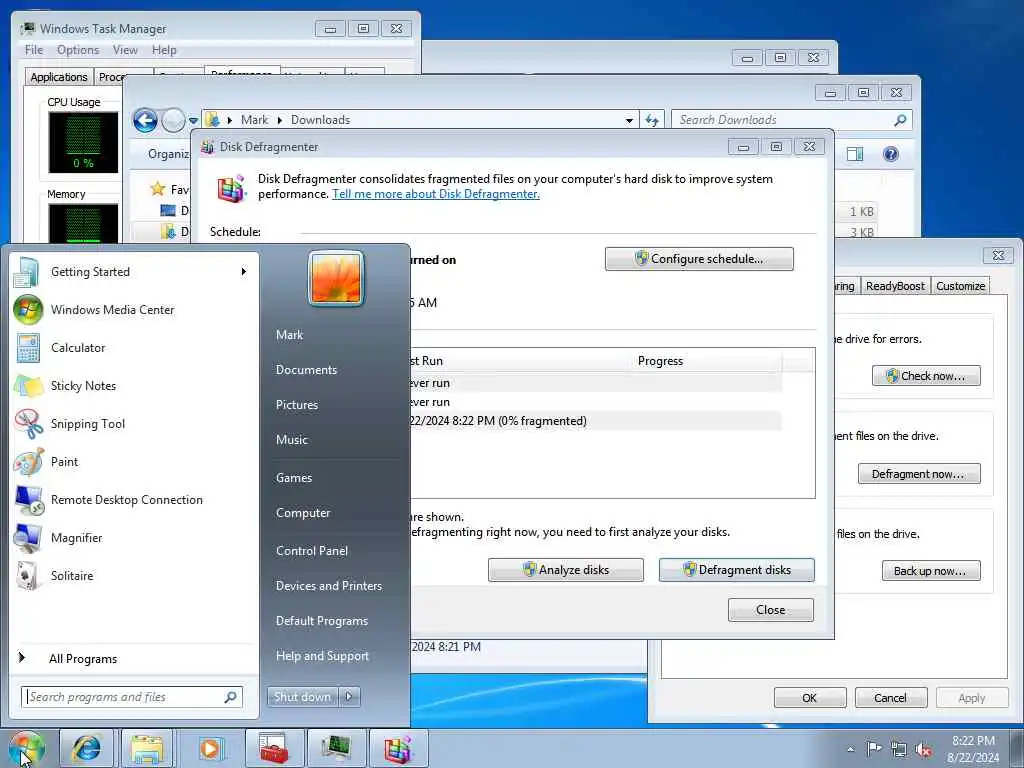1024x768 pixels.
Task: Open Windows Media Player taskbar icon
Action: (210, 748)
